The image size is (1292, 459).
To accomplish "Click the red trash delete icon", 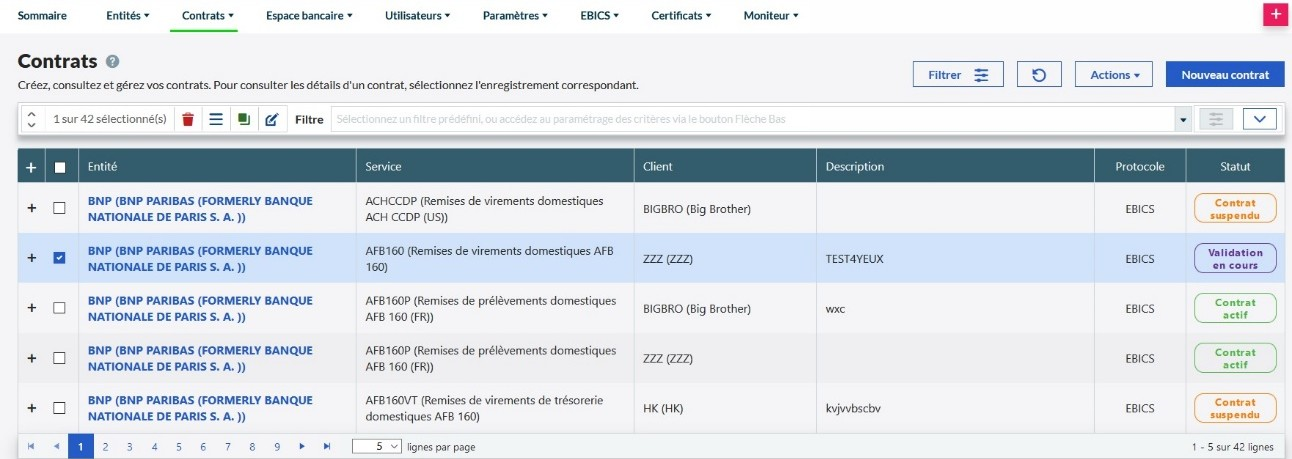I will pyautogui.click(x=188, y=119).
